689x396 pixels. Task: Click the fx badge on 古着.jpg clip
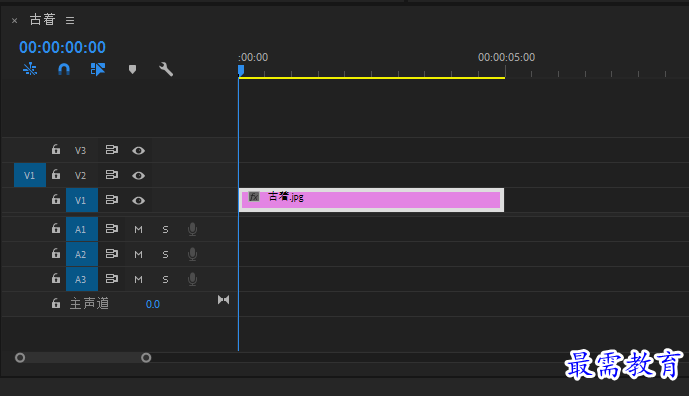pyautogui.click(x=254, y=196)
